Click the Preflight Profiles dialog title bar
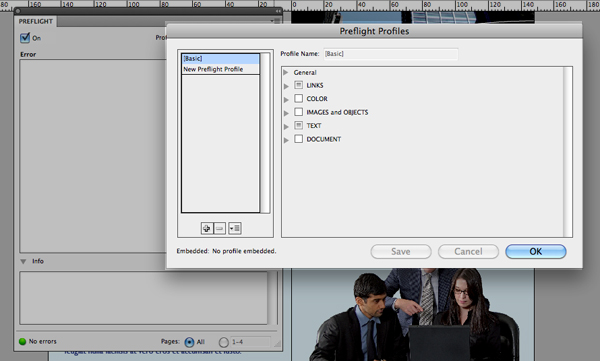Screen dimensions: 600x361 tap(374, 31)
